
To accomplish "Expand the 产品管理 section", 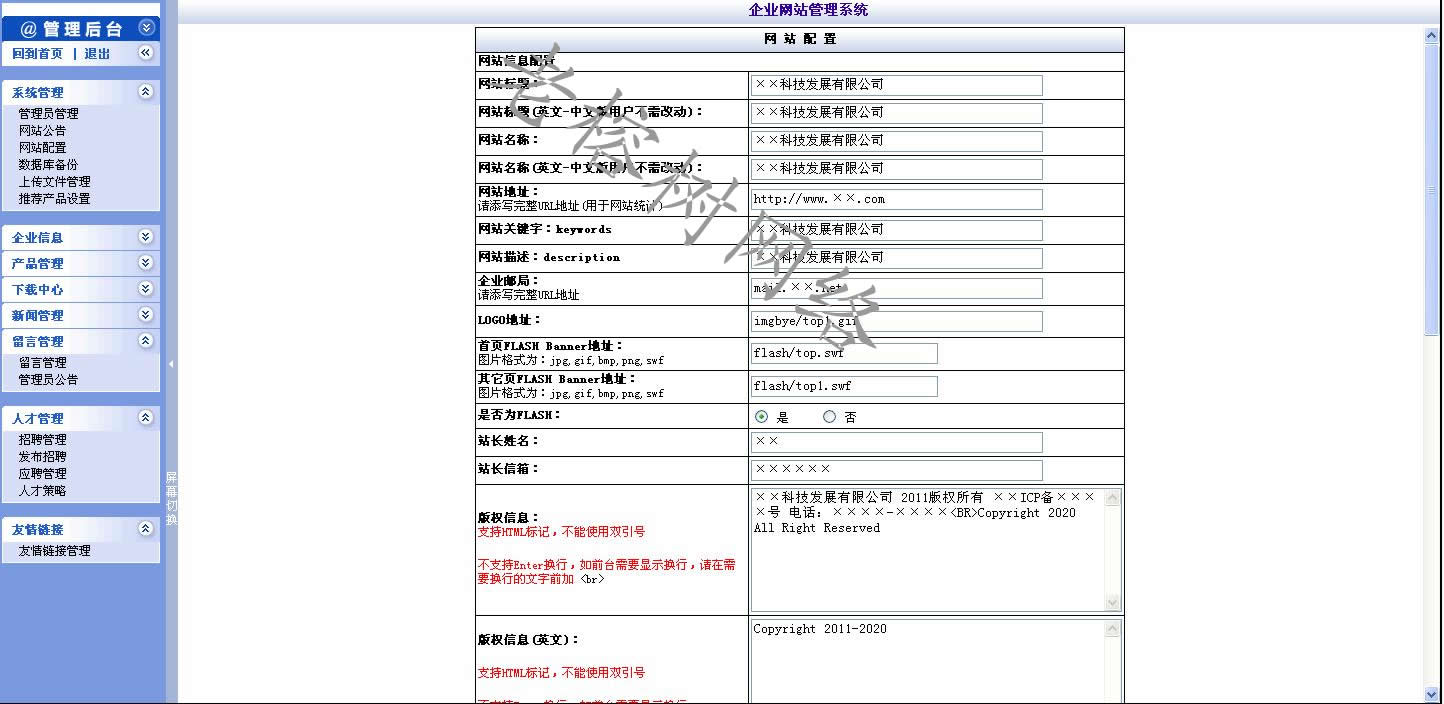I will pyautogui.click(x=146, y=263).
